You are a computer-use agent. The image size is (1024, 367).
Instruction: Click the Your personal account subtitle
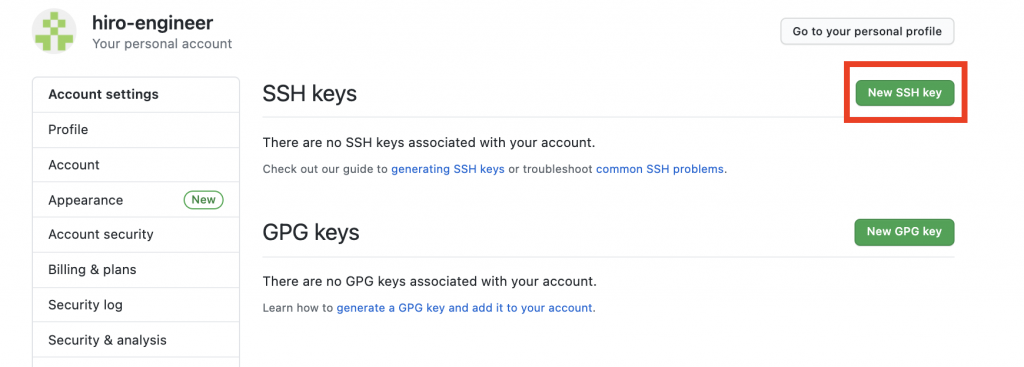point(162,44)
